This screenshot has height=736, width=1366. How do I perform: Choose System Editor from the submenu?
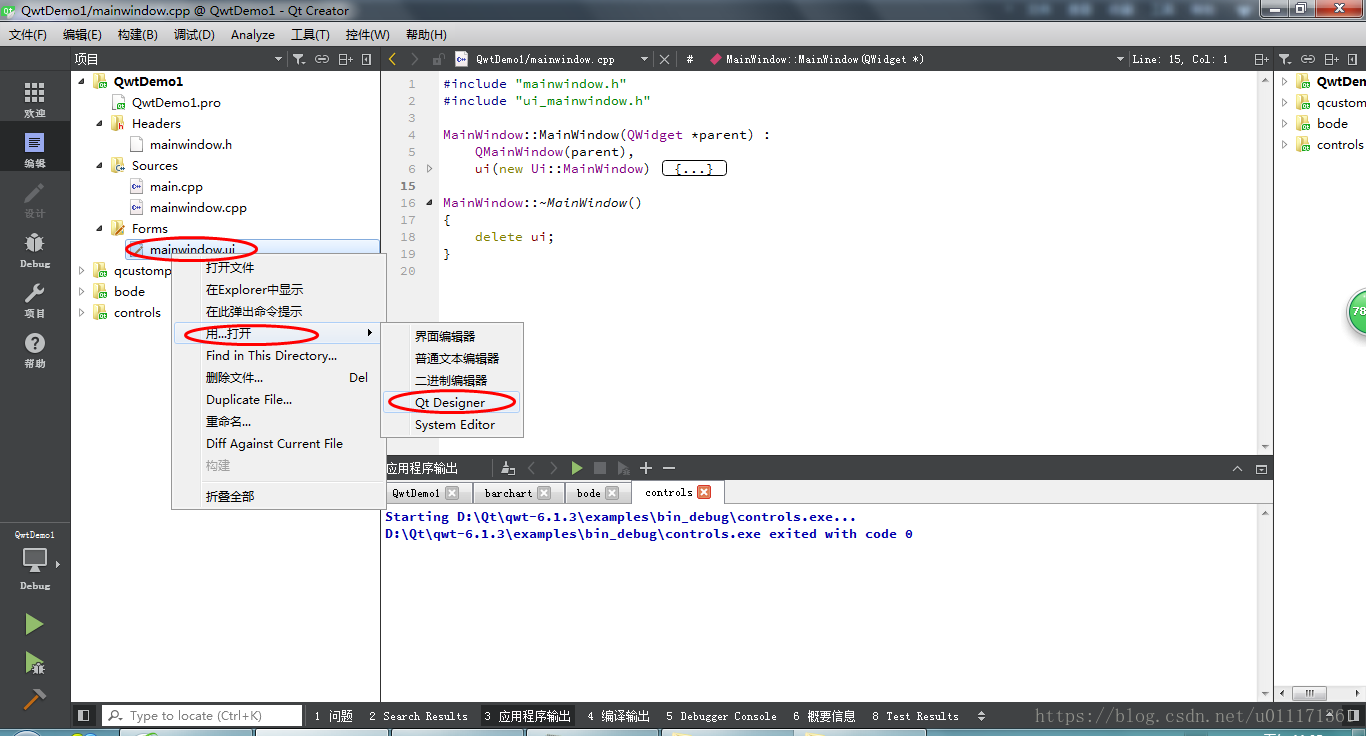point(450,425)
